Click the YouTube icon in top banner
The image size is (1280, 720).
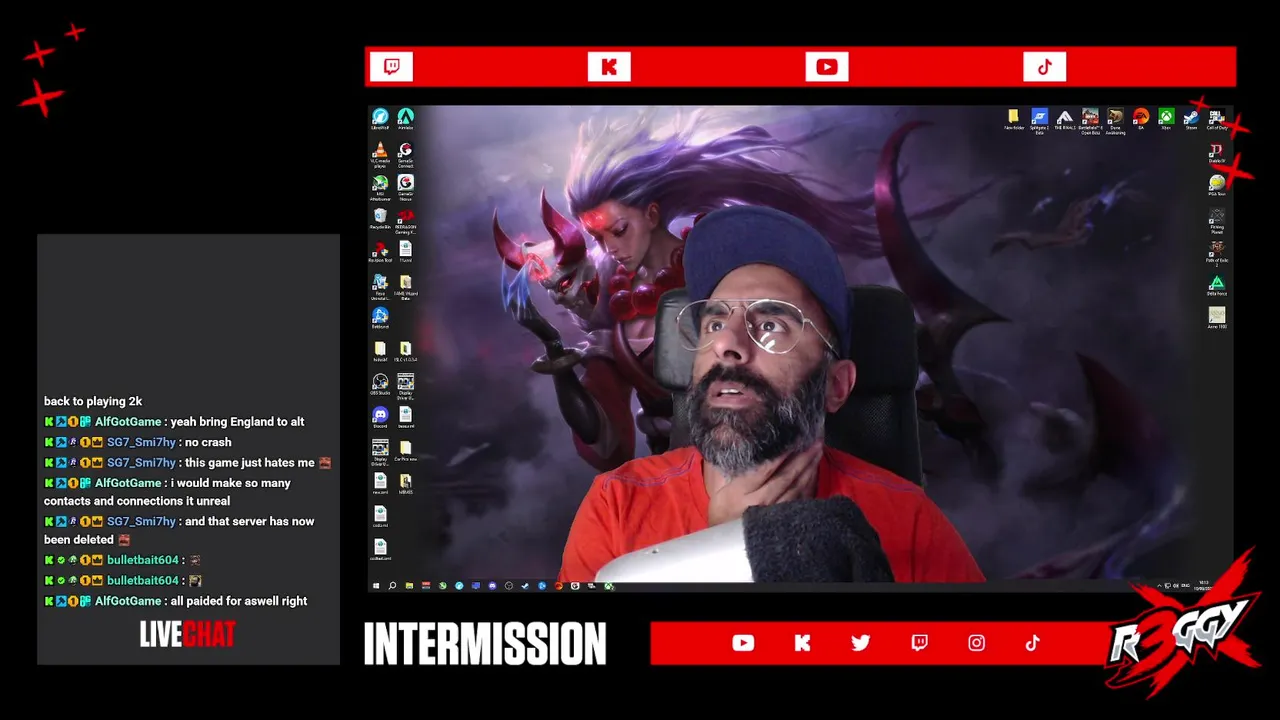(827, 67)
